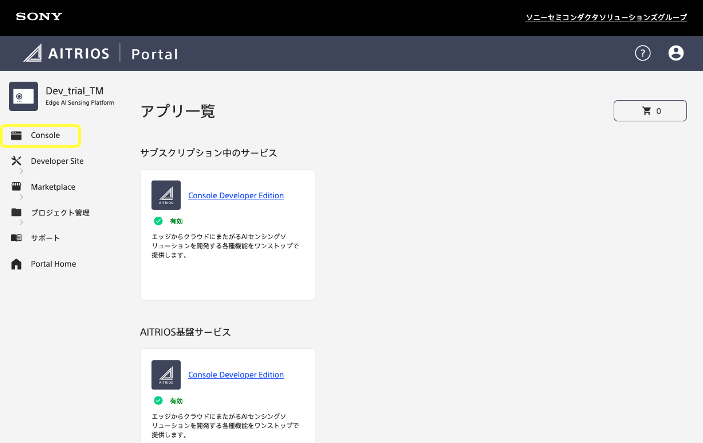Image resolution: width=703 pixels, height=443 pixels.
Task: Go to Portal Home in sidebar
Action: [x=53, y=264]
